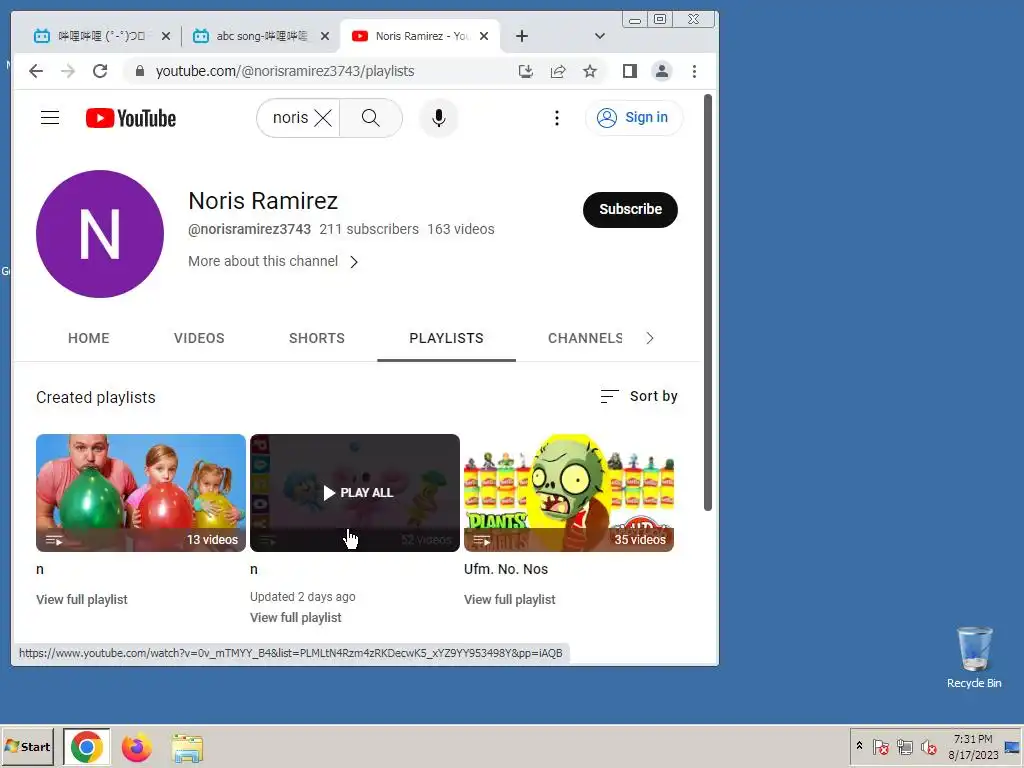The width and height of the screenshot is (1024, 768).
Task: Subscribe to Noris Ramirez
Action: pyautogui.click(x=630, y=210)
